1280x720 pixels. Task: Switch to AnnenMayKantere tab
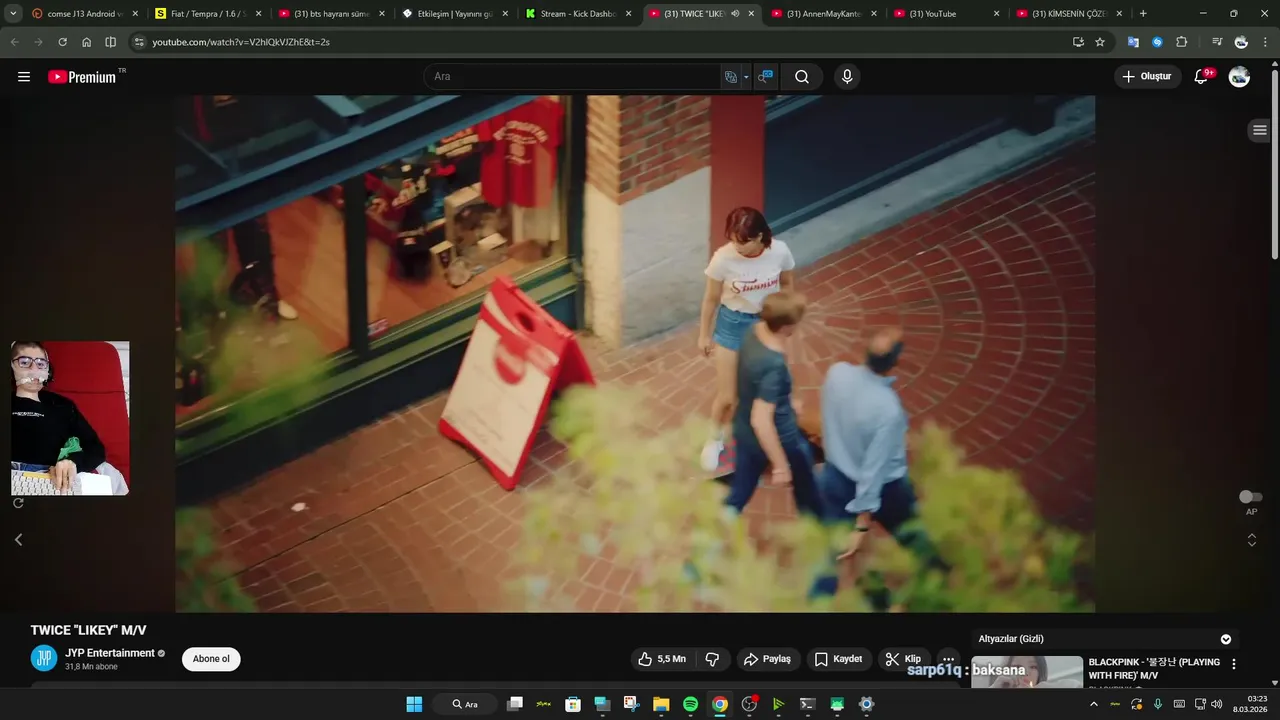click(823, 14)
